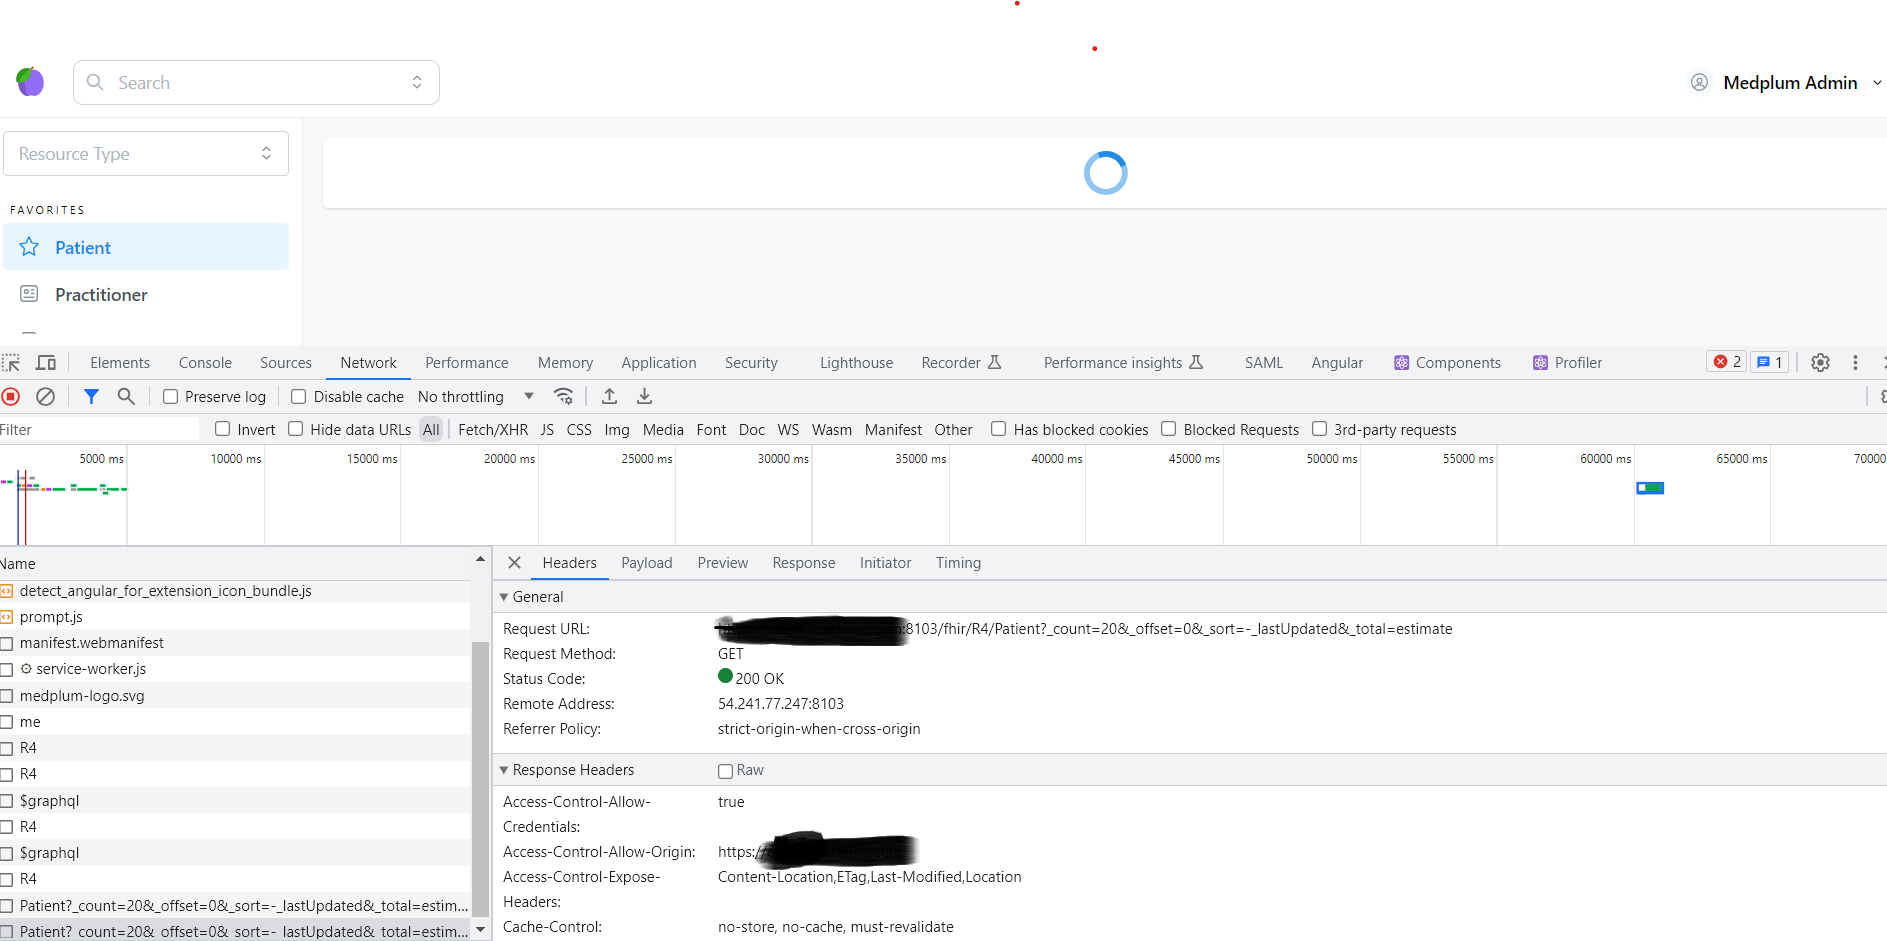The width and height of the screenshot is (1887, 941).
Task: Toggle Raw view of response headers
Action: (x=725, y=770)
